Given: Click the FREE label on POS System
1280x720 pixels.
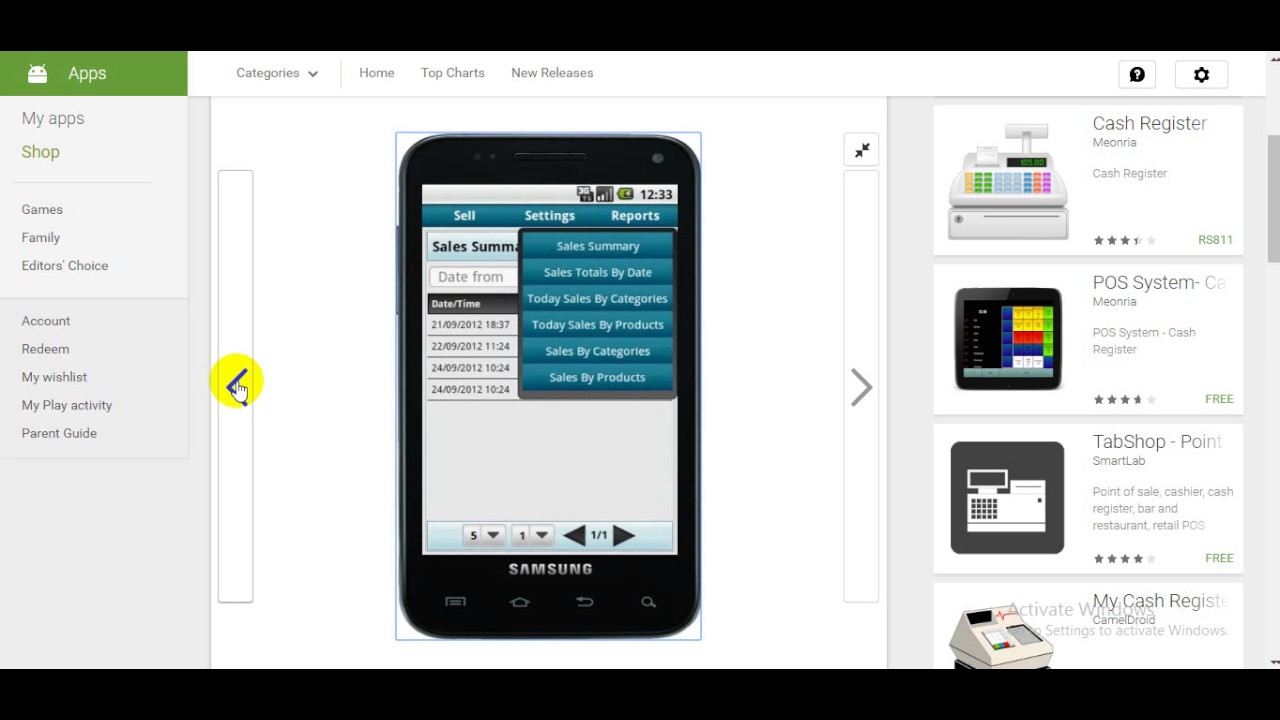Looking at the screenshot, I should click(1219, 399).
